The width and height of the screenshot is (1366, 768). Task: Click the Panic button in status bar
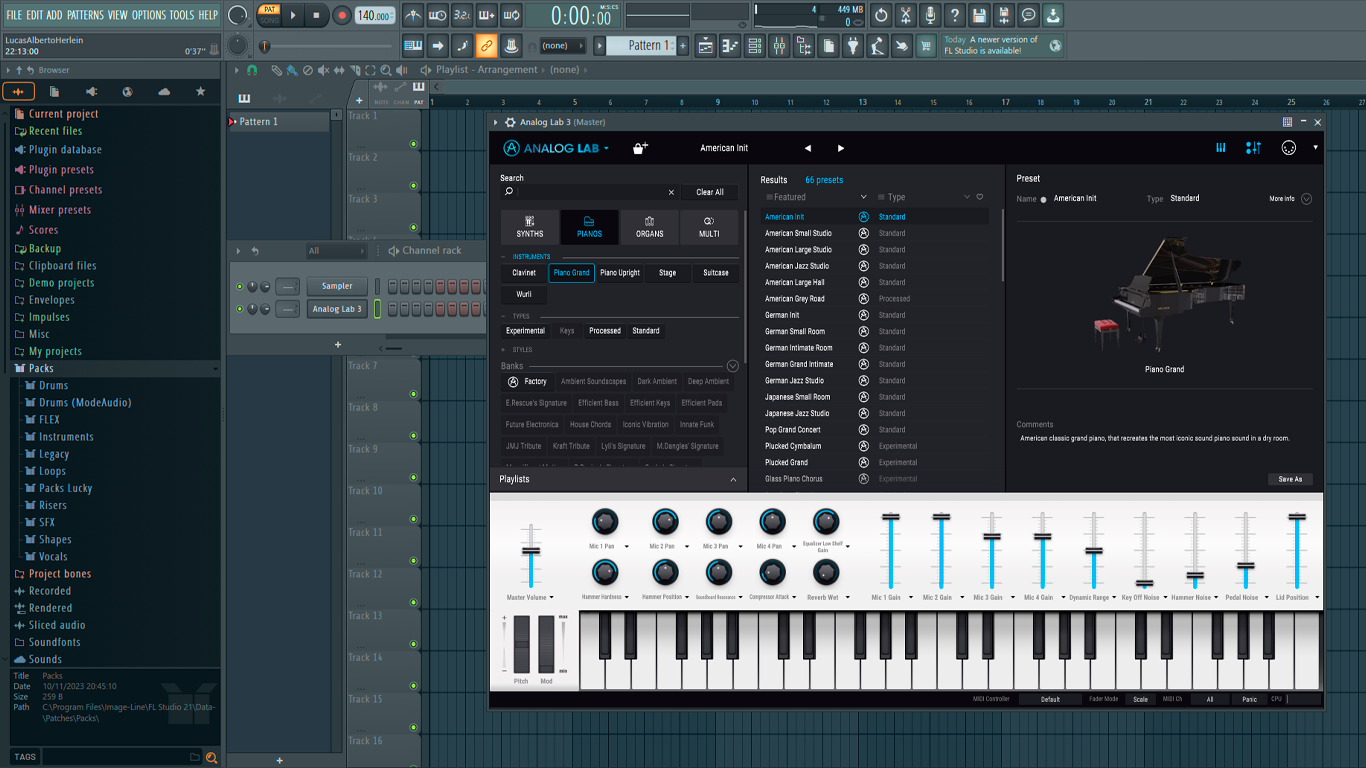click(1249, 700)
